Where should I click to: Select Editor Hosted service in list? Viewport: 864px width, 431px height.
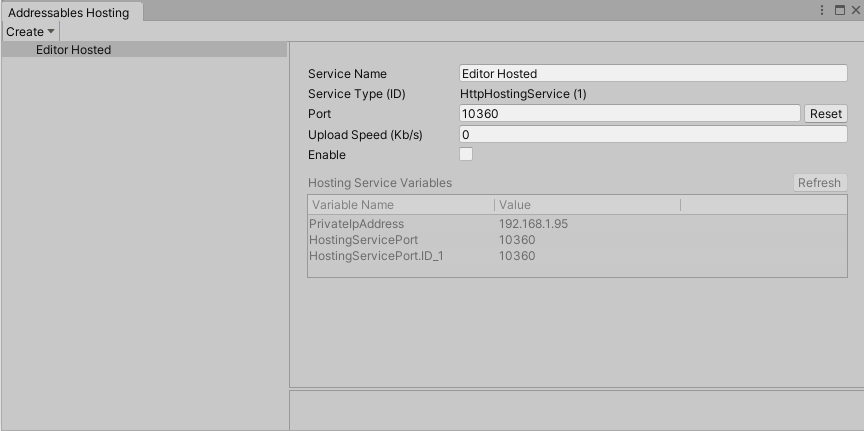tap(73, 50)
